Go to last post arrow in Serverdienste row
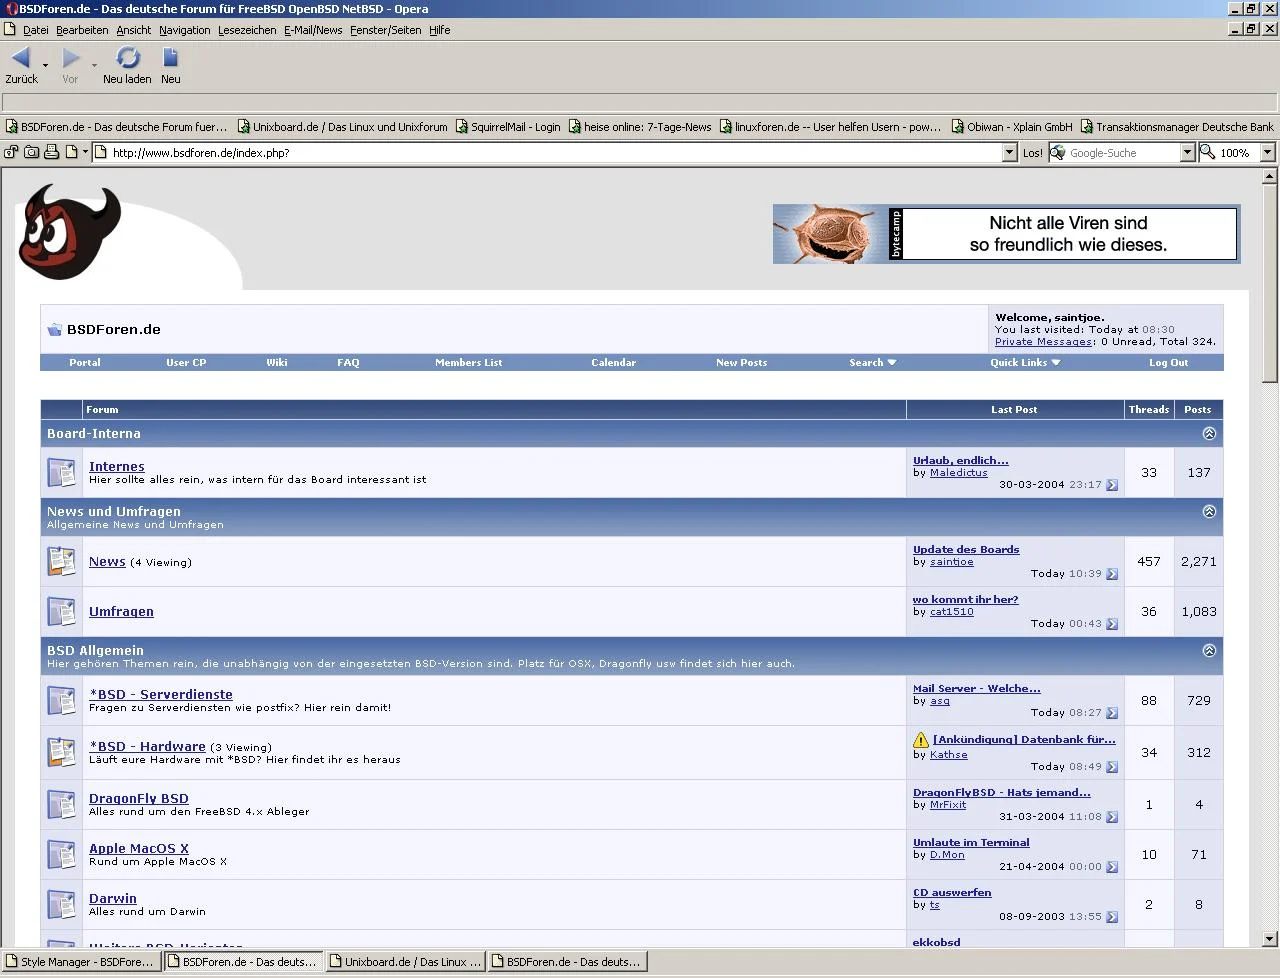The width and height of the screenshot is (1280, 978). (1112, 713)
